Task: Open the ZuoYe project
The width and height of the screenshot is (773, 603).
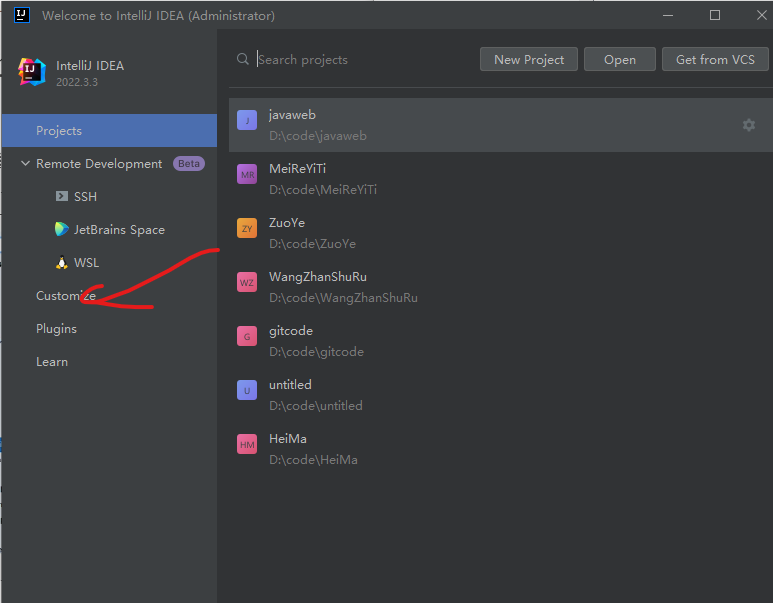Action: click(501, 233)
